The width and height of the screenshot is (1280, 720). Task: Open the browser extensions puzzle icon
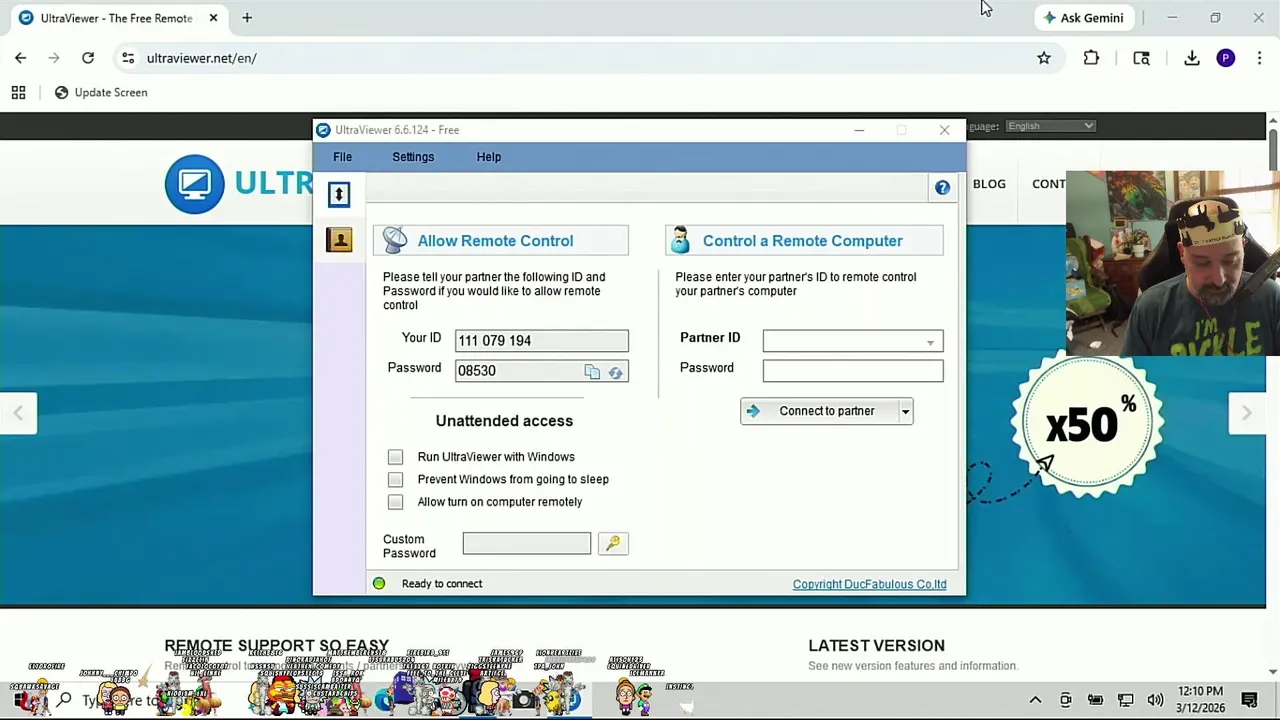tap(1091, 58)
